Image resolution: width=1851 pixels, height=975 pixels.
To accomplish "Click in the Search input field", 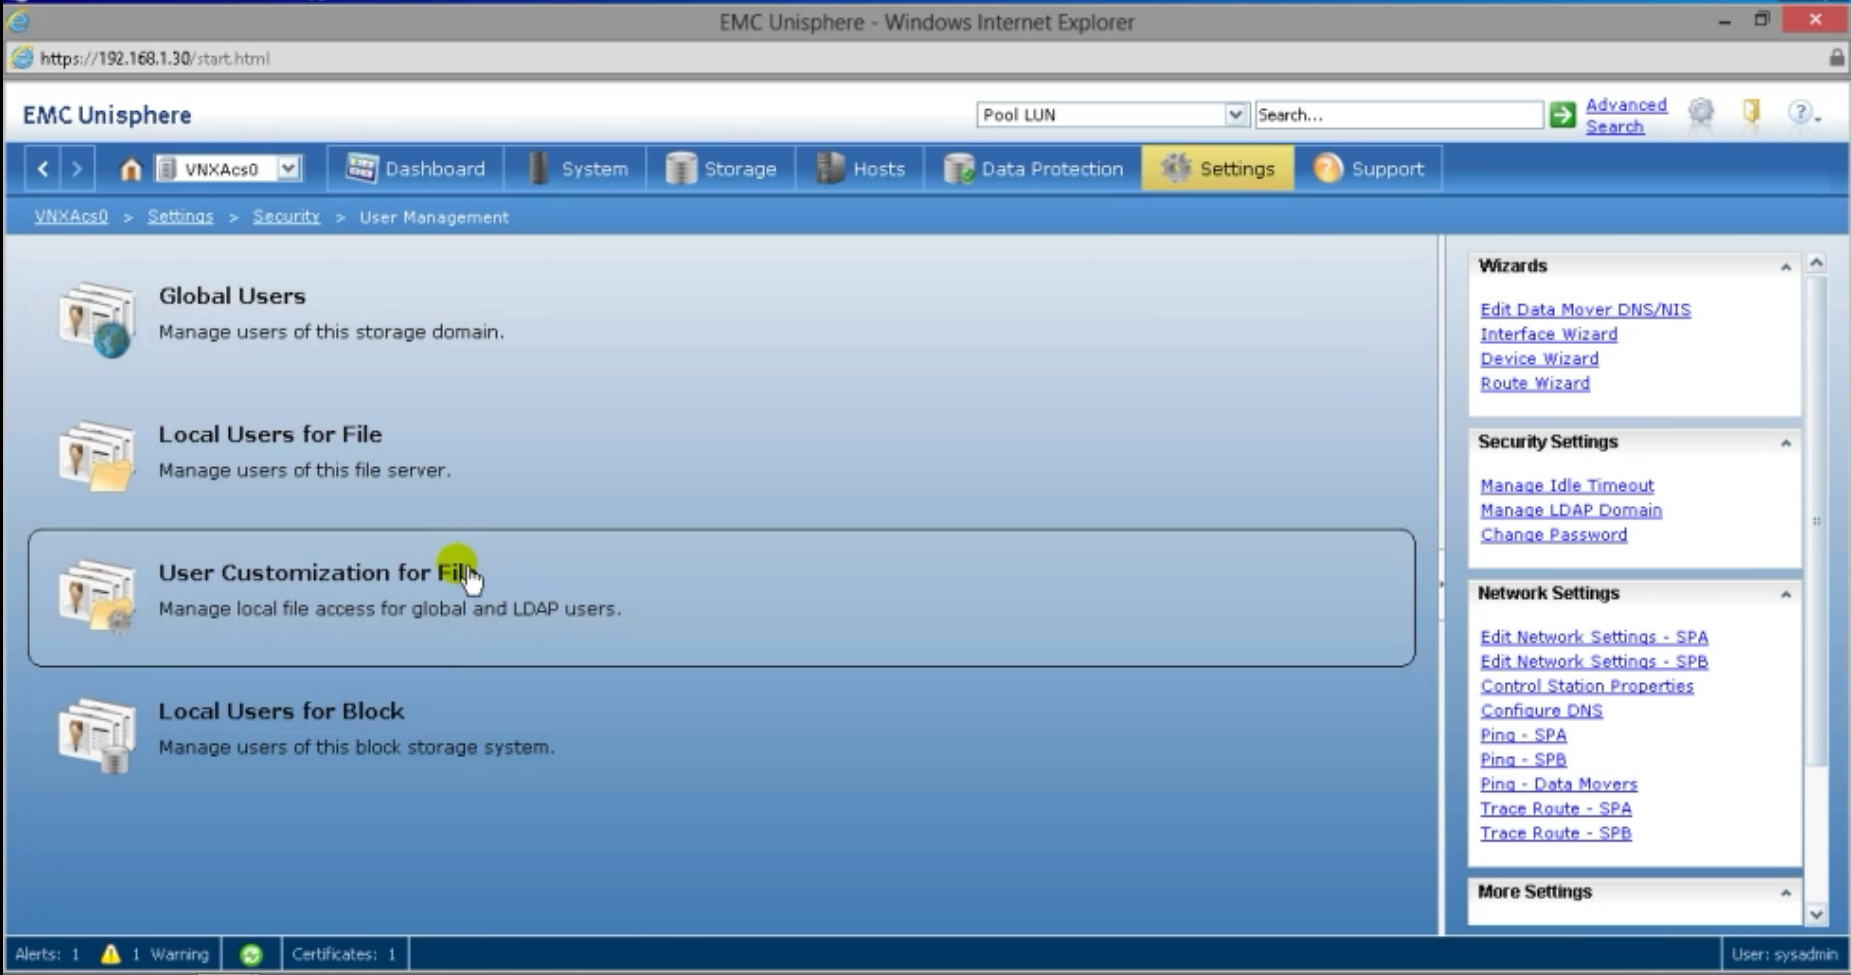I will coord(1399,115).
